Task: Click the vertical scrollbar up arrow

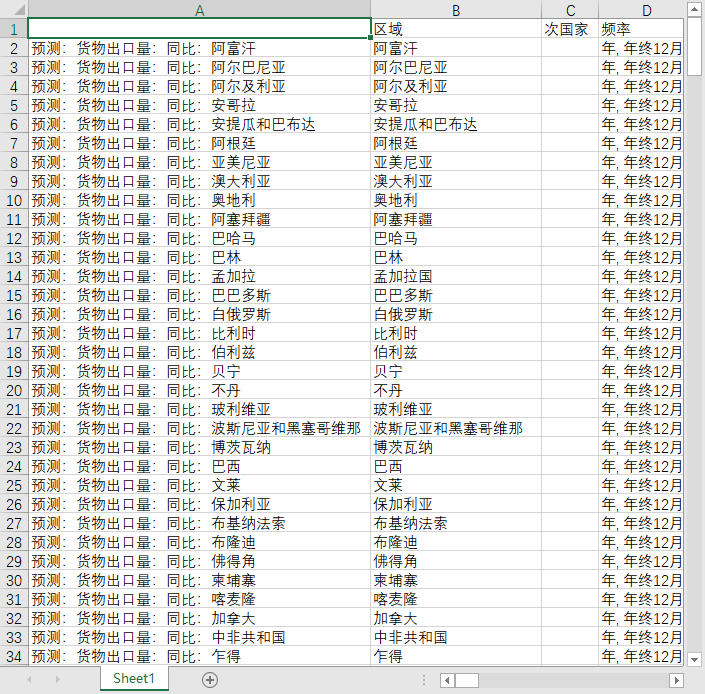Action: click(694, 9)
